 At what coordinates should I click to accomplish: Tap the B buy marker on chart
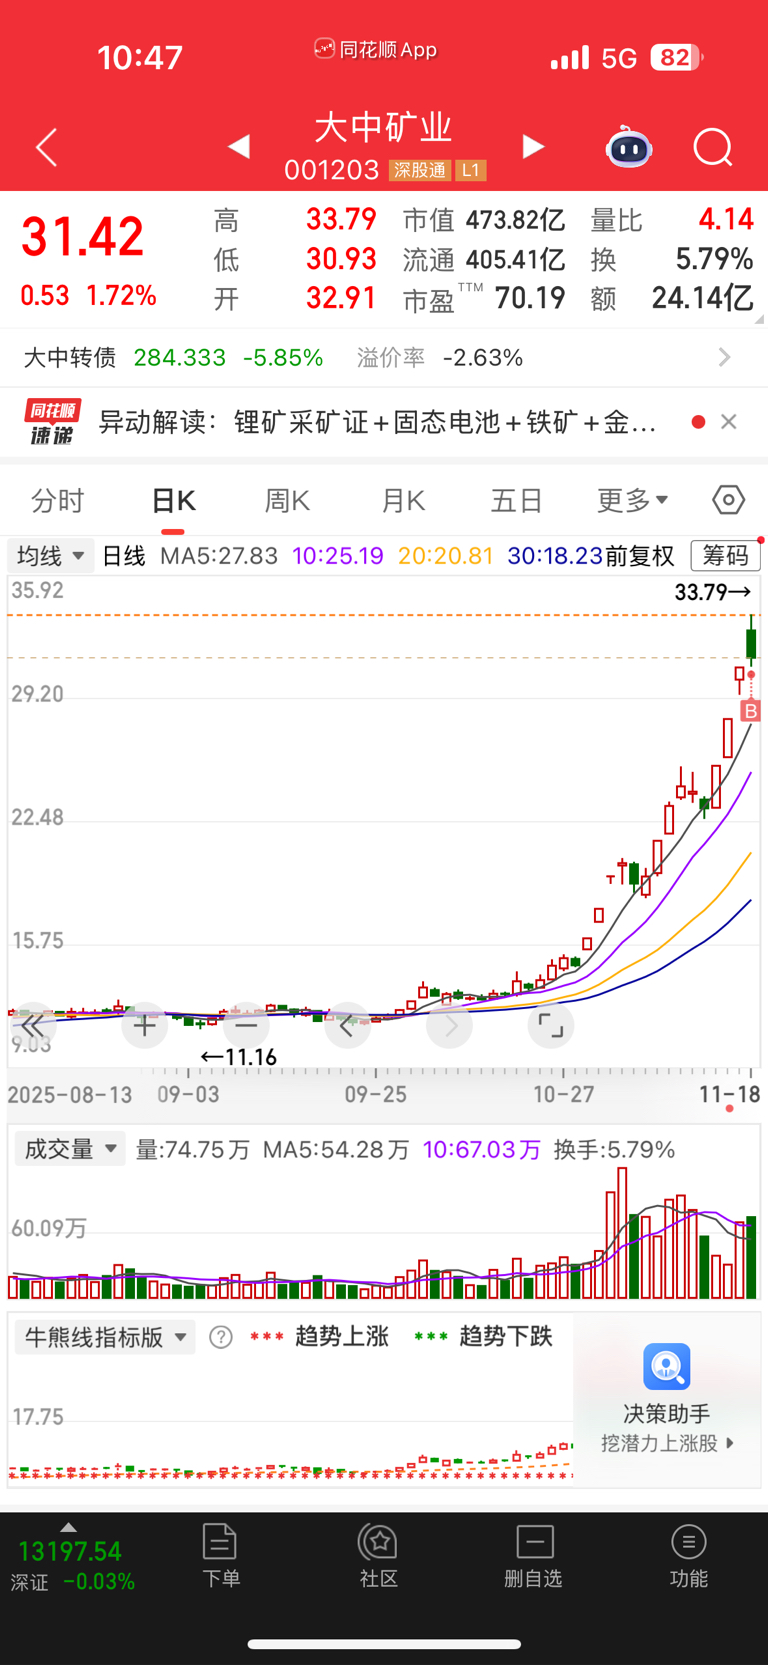point(751,711)
